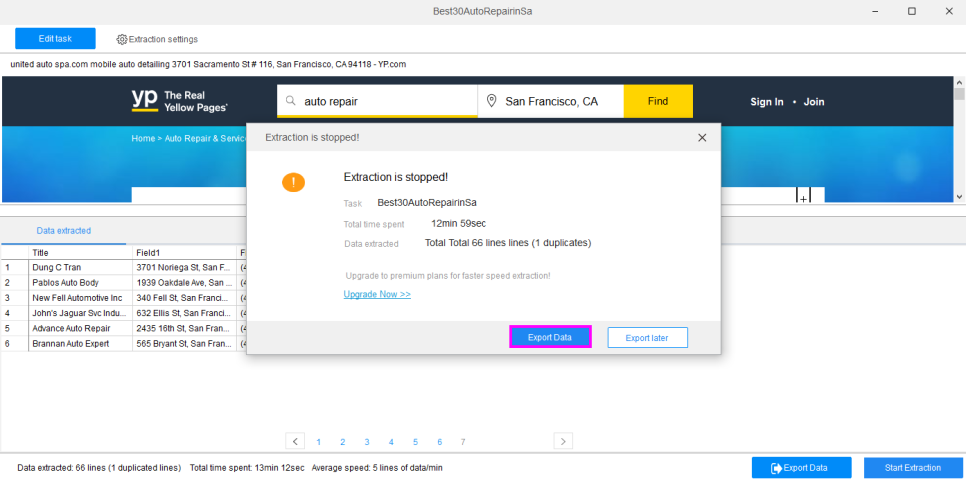Click the Edit task button
The height and width of the screenshot is (479, 966).
[55, 38]
